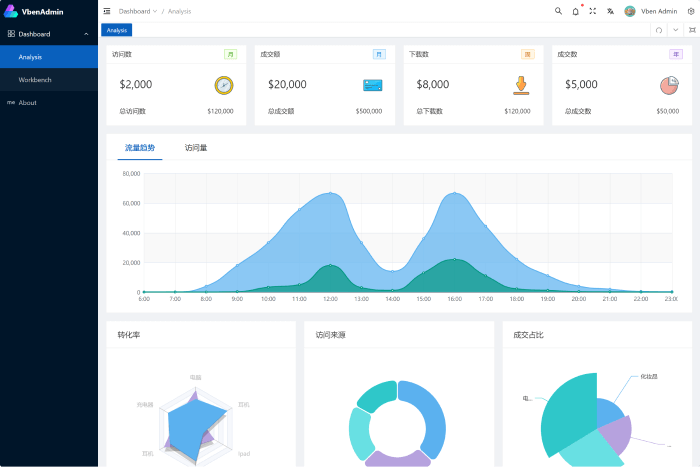
Task: Click the 成交占比 card title
Action: pos(528,335)
